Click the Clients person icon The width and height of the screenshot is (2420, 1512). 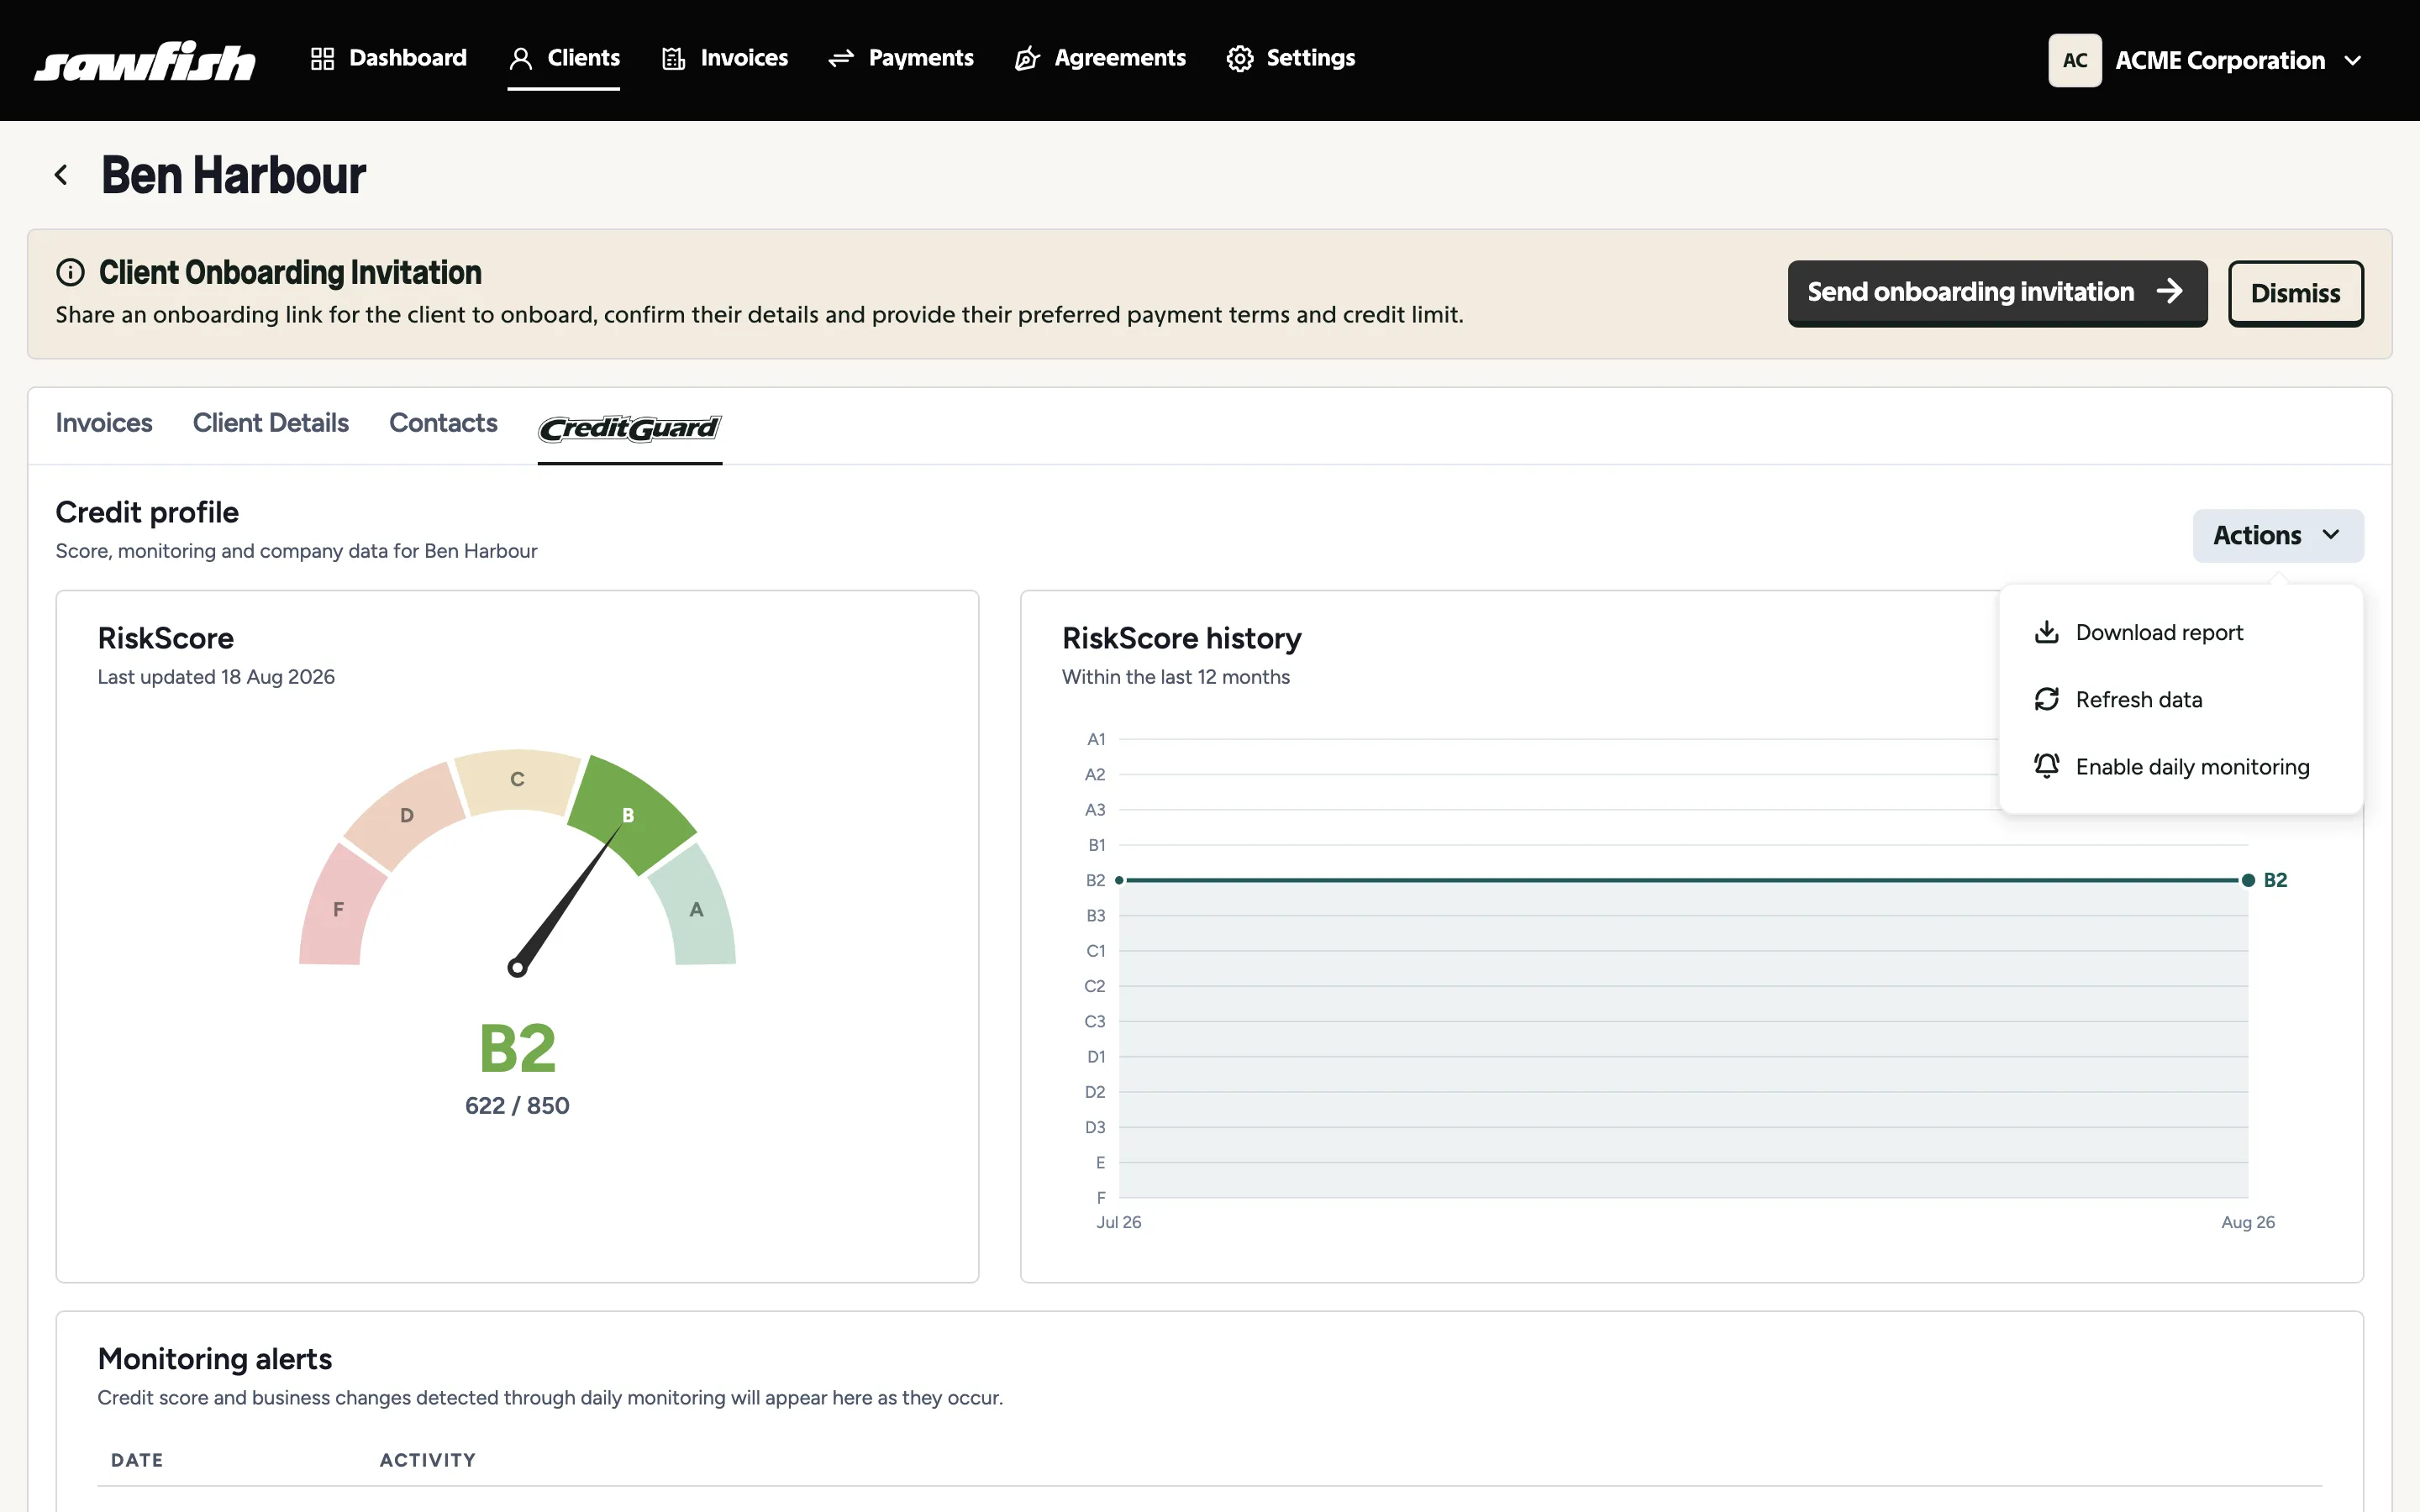tap(520, 59)
